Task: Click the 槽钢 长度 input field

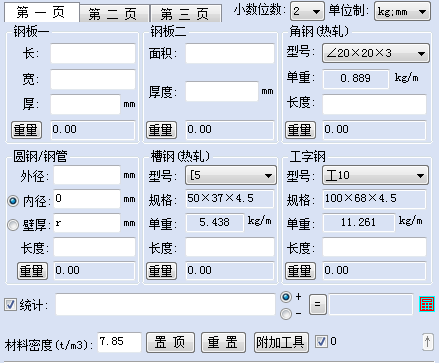Action: (230, 247)
